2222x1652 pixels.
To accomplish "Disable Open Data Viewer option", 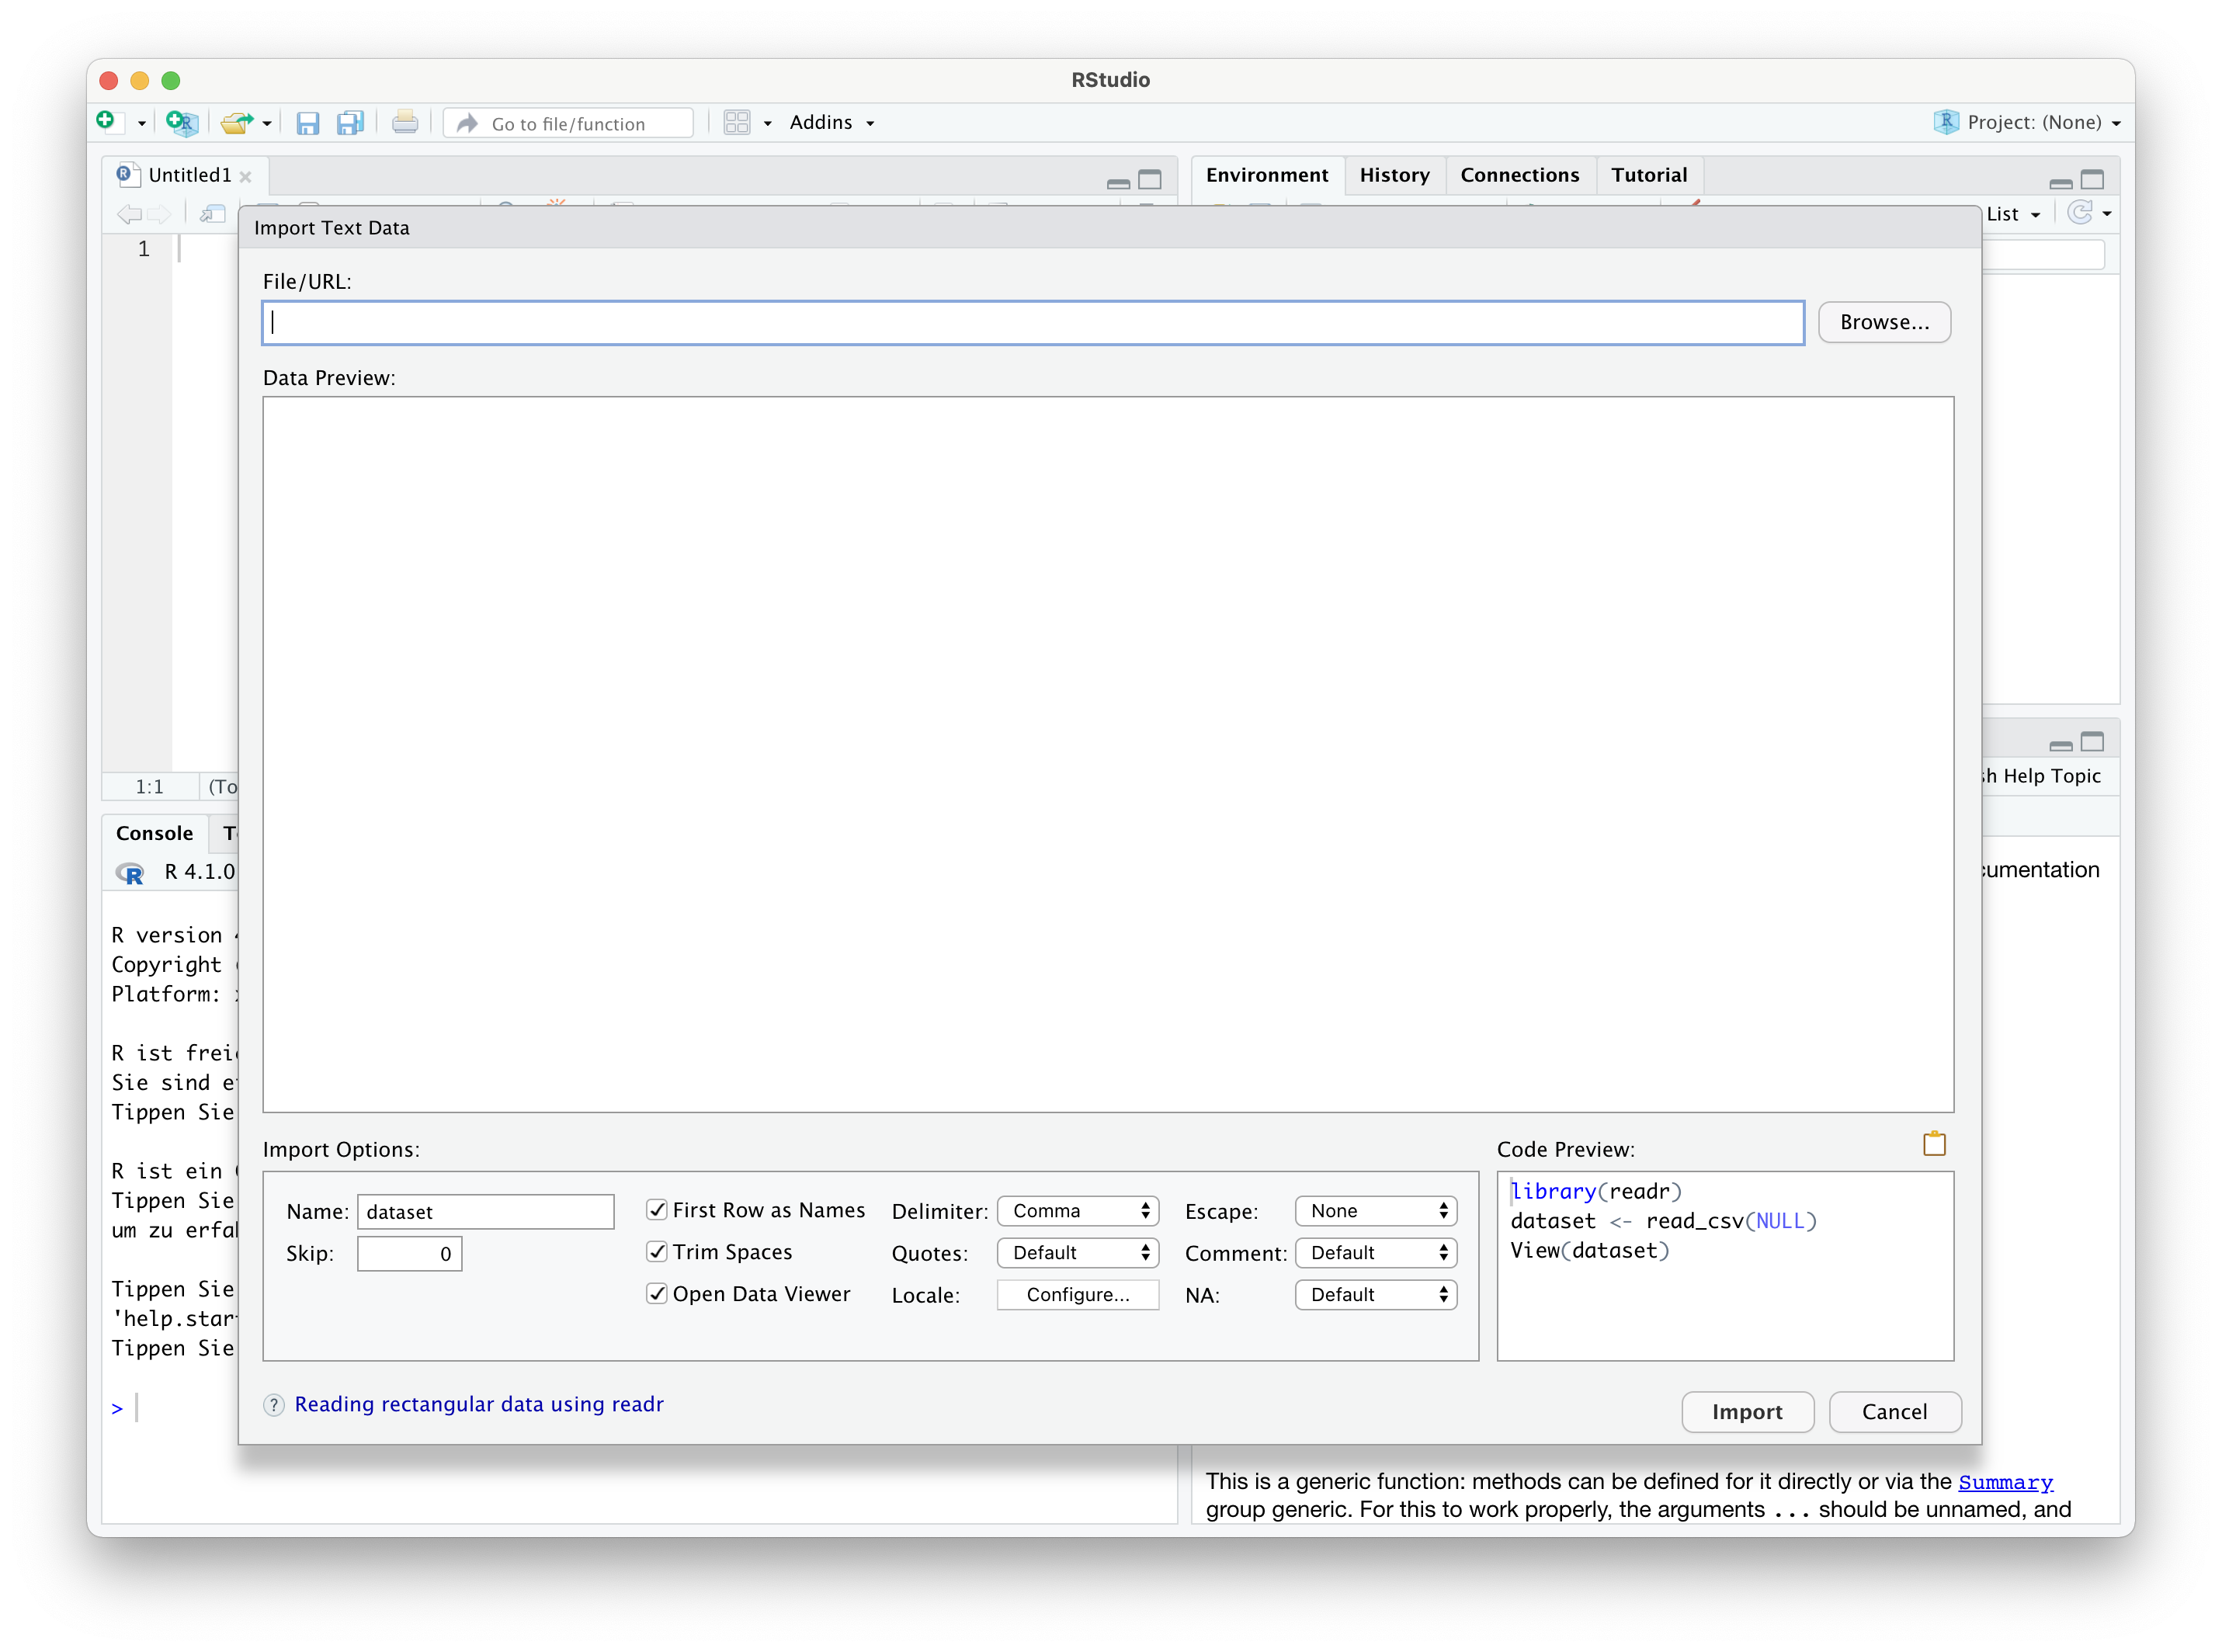I will click(x=657, y=1294).
